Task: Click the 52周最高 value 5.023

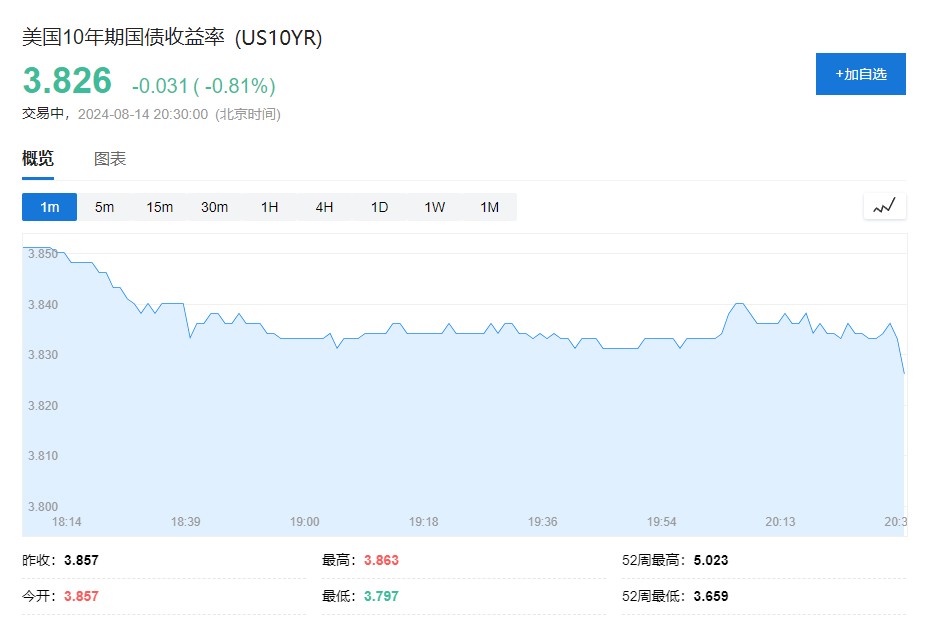Action: pyautogui.click(x=711, y=560)
